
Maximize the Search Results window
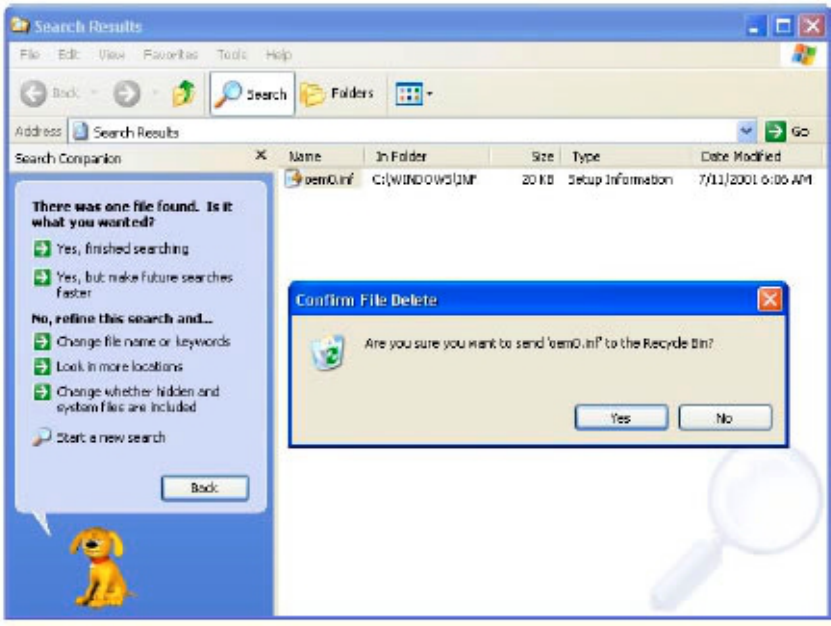click(783, 26)
